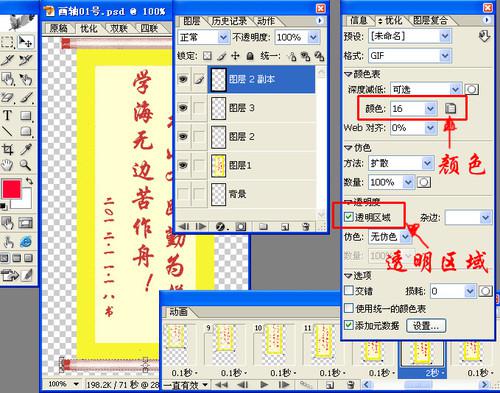Collapse the 选项 section triangle

(348, 275)
